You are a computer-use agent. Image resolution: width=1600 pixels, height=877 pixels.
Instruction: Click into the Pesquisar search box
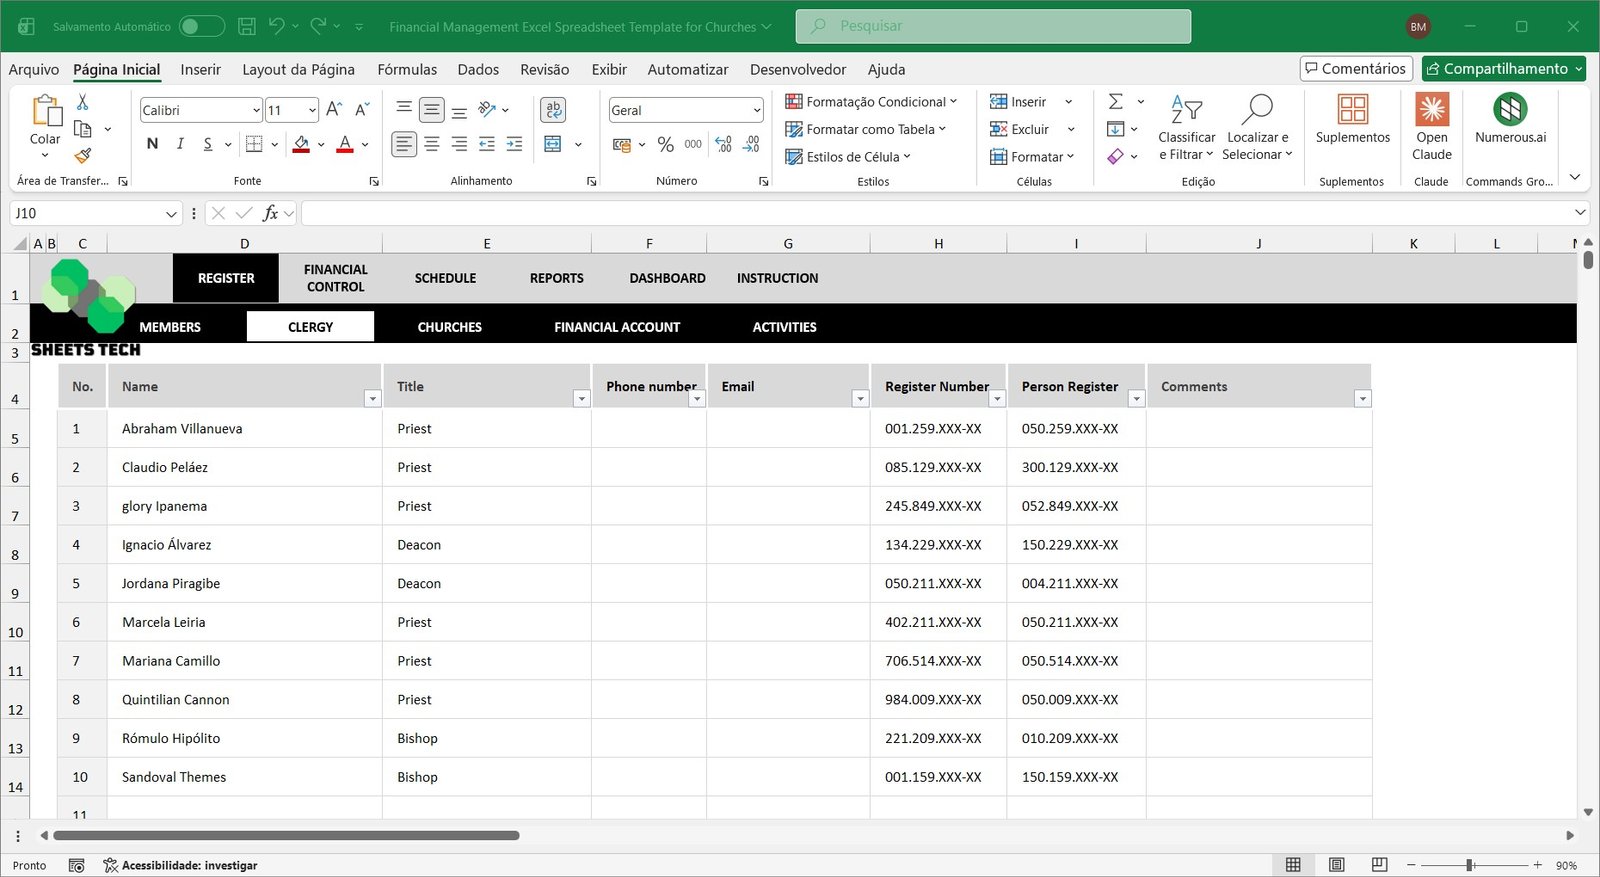point(993,26)
